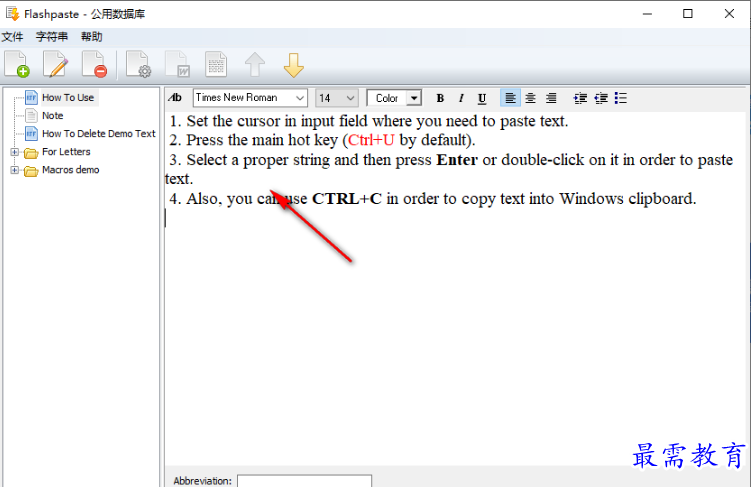
Task: Click the edit string pencil icon
Action: [x=56, y=64]
